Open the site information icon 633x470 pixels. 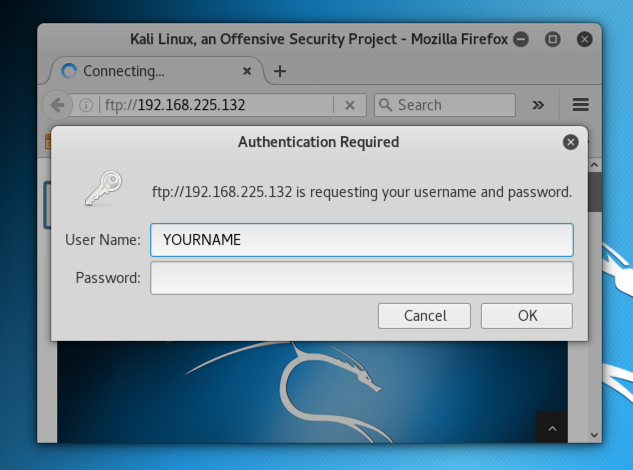coord(86,105)
